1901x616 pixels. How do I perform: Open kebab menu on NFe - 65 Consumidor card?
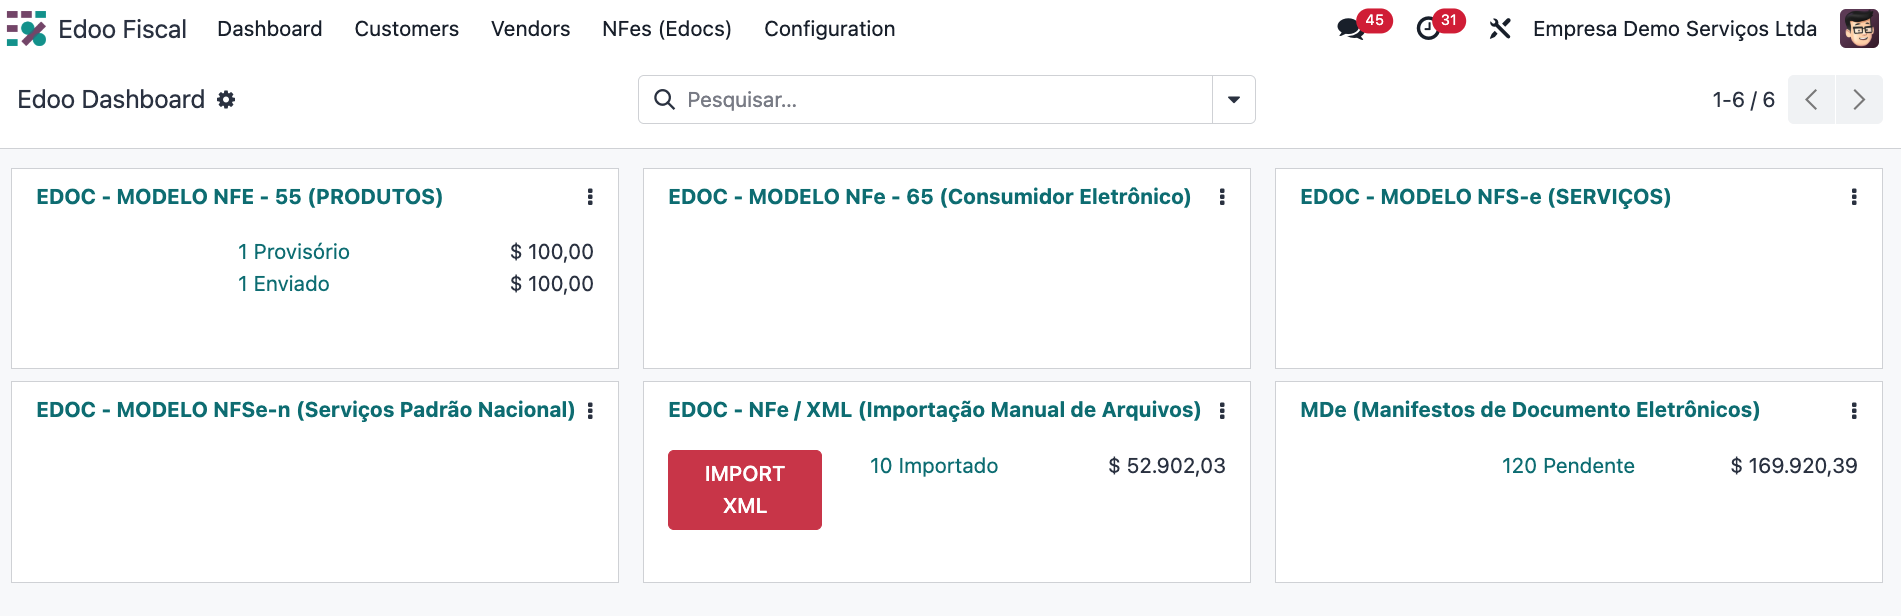tap(1222, 197)
